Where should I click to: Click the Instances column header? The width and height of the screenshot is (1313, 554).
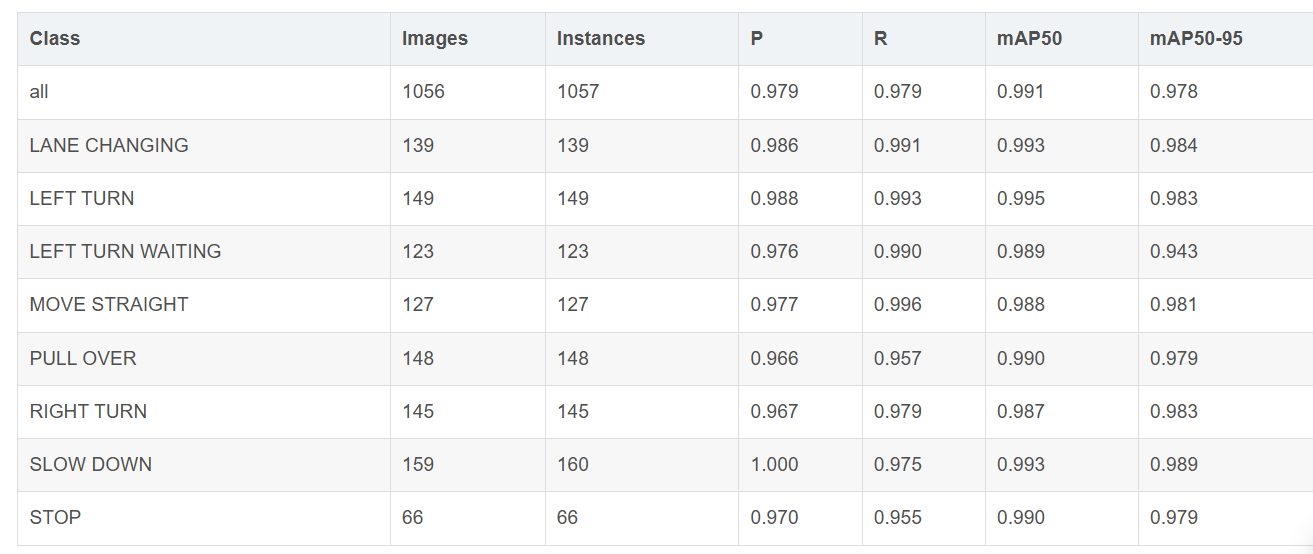click(600, 39)
